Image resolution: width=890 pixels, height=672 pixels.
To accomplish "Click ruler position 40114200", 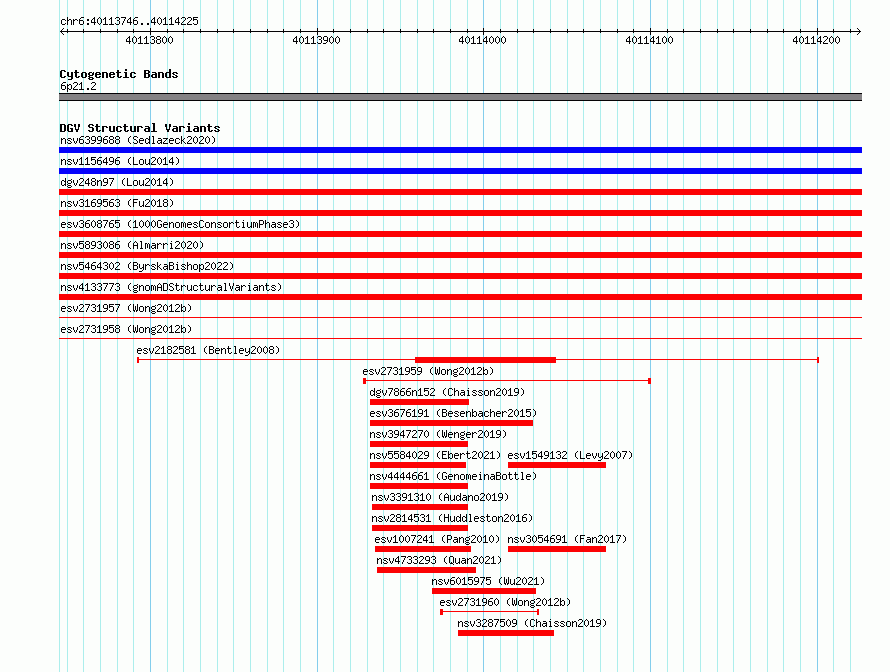I will tap(816, 40).
